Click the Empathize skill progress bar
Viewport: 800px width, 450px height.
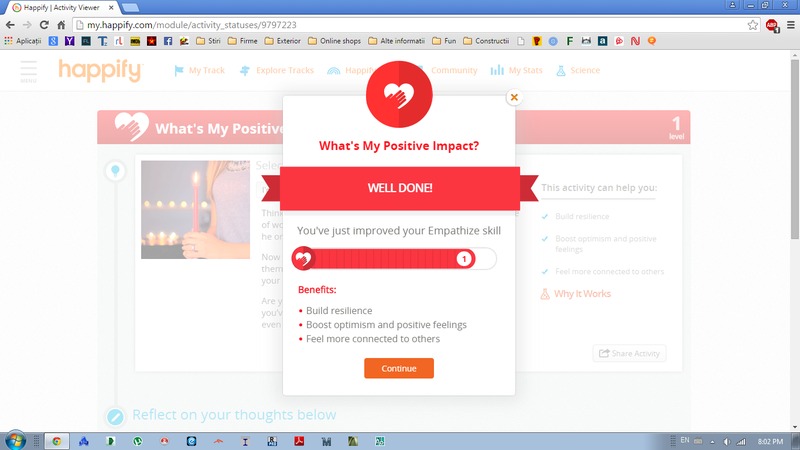tap(394, 259)
